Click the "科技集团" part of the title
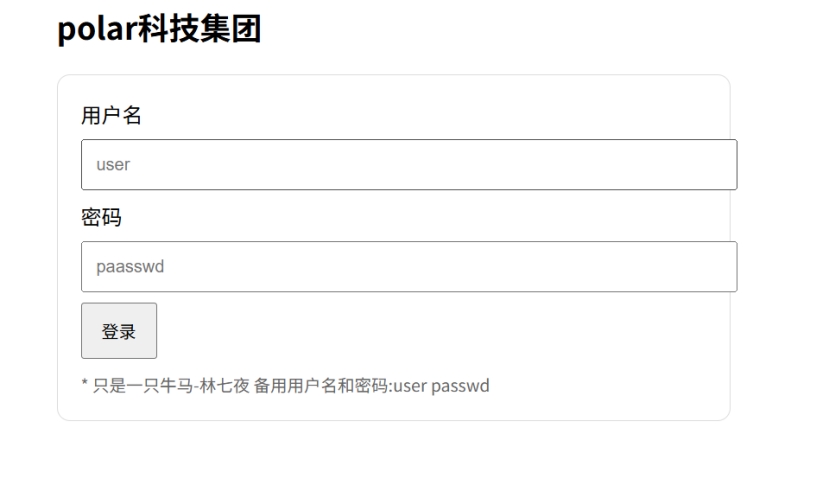The height and width of the screenshot is (479, 830). tap(200, 29)
